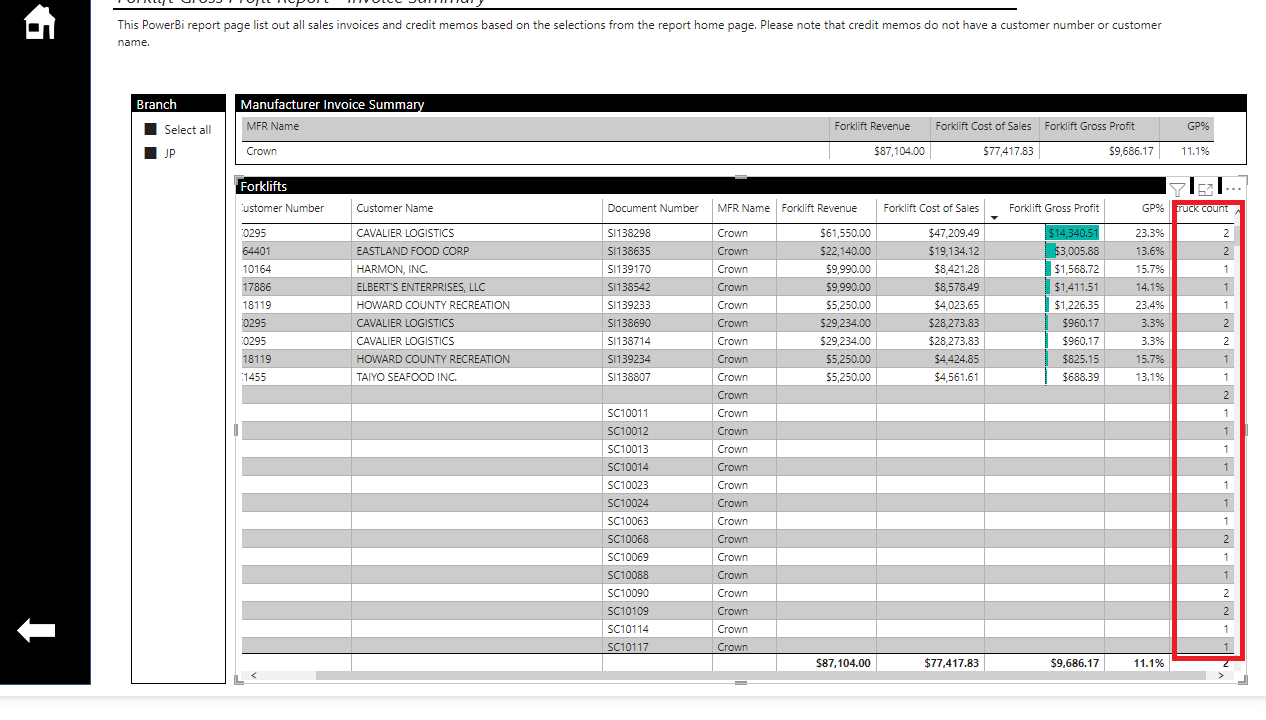Select document number SI138635
Image resolution: width=1266 pixels, height=720 pixels.
(628, 251)
